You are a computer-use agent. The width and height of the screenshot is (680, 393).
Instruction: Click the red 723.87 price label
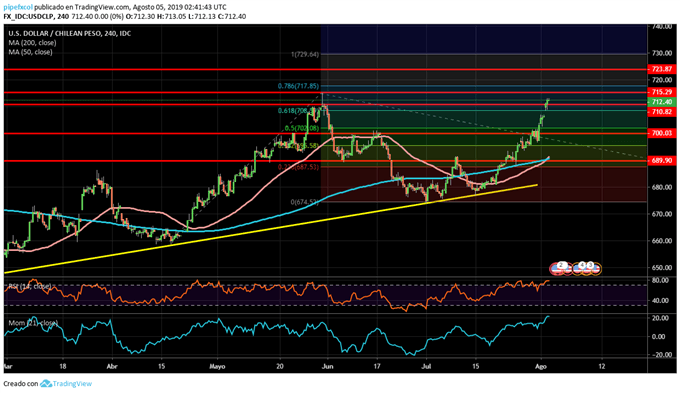(662, 69)
